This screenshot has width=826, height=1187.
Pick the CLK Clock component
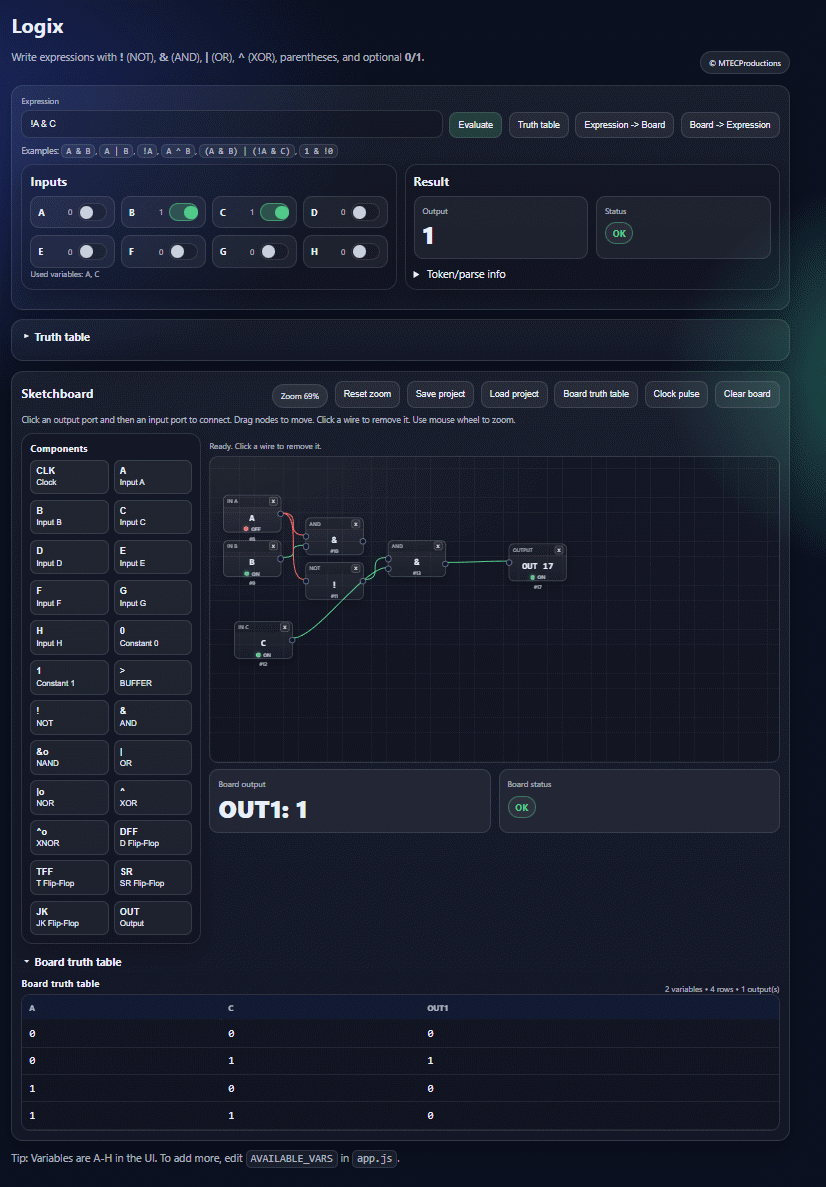click(x=70, y=476)
